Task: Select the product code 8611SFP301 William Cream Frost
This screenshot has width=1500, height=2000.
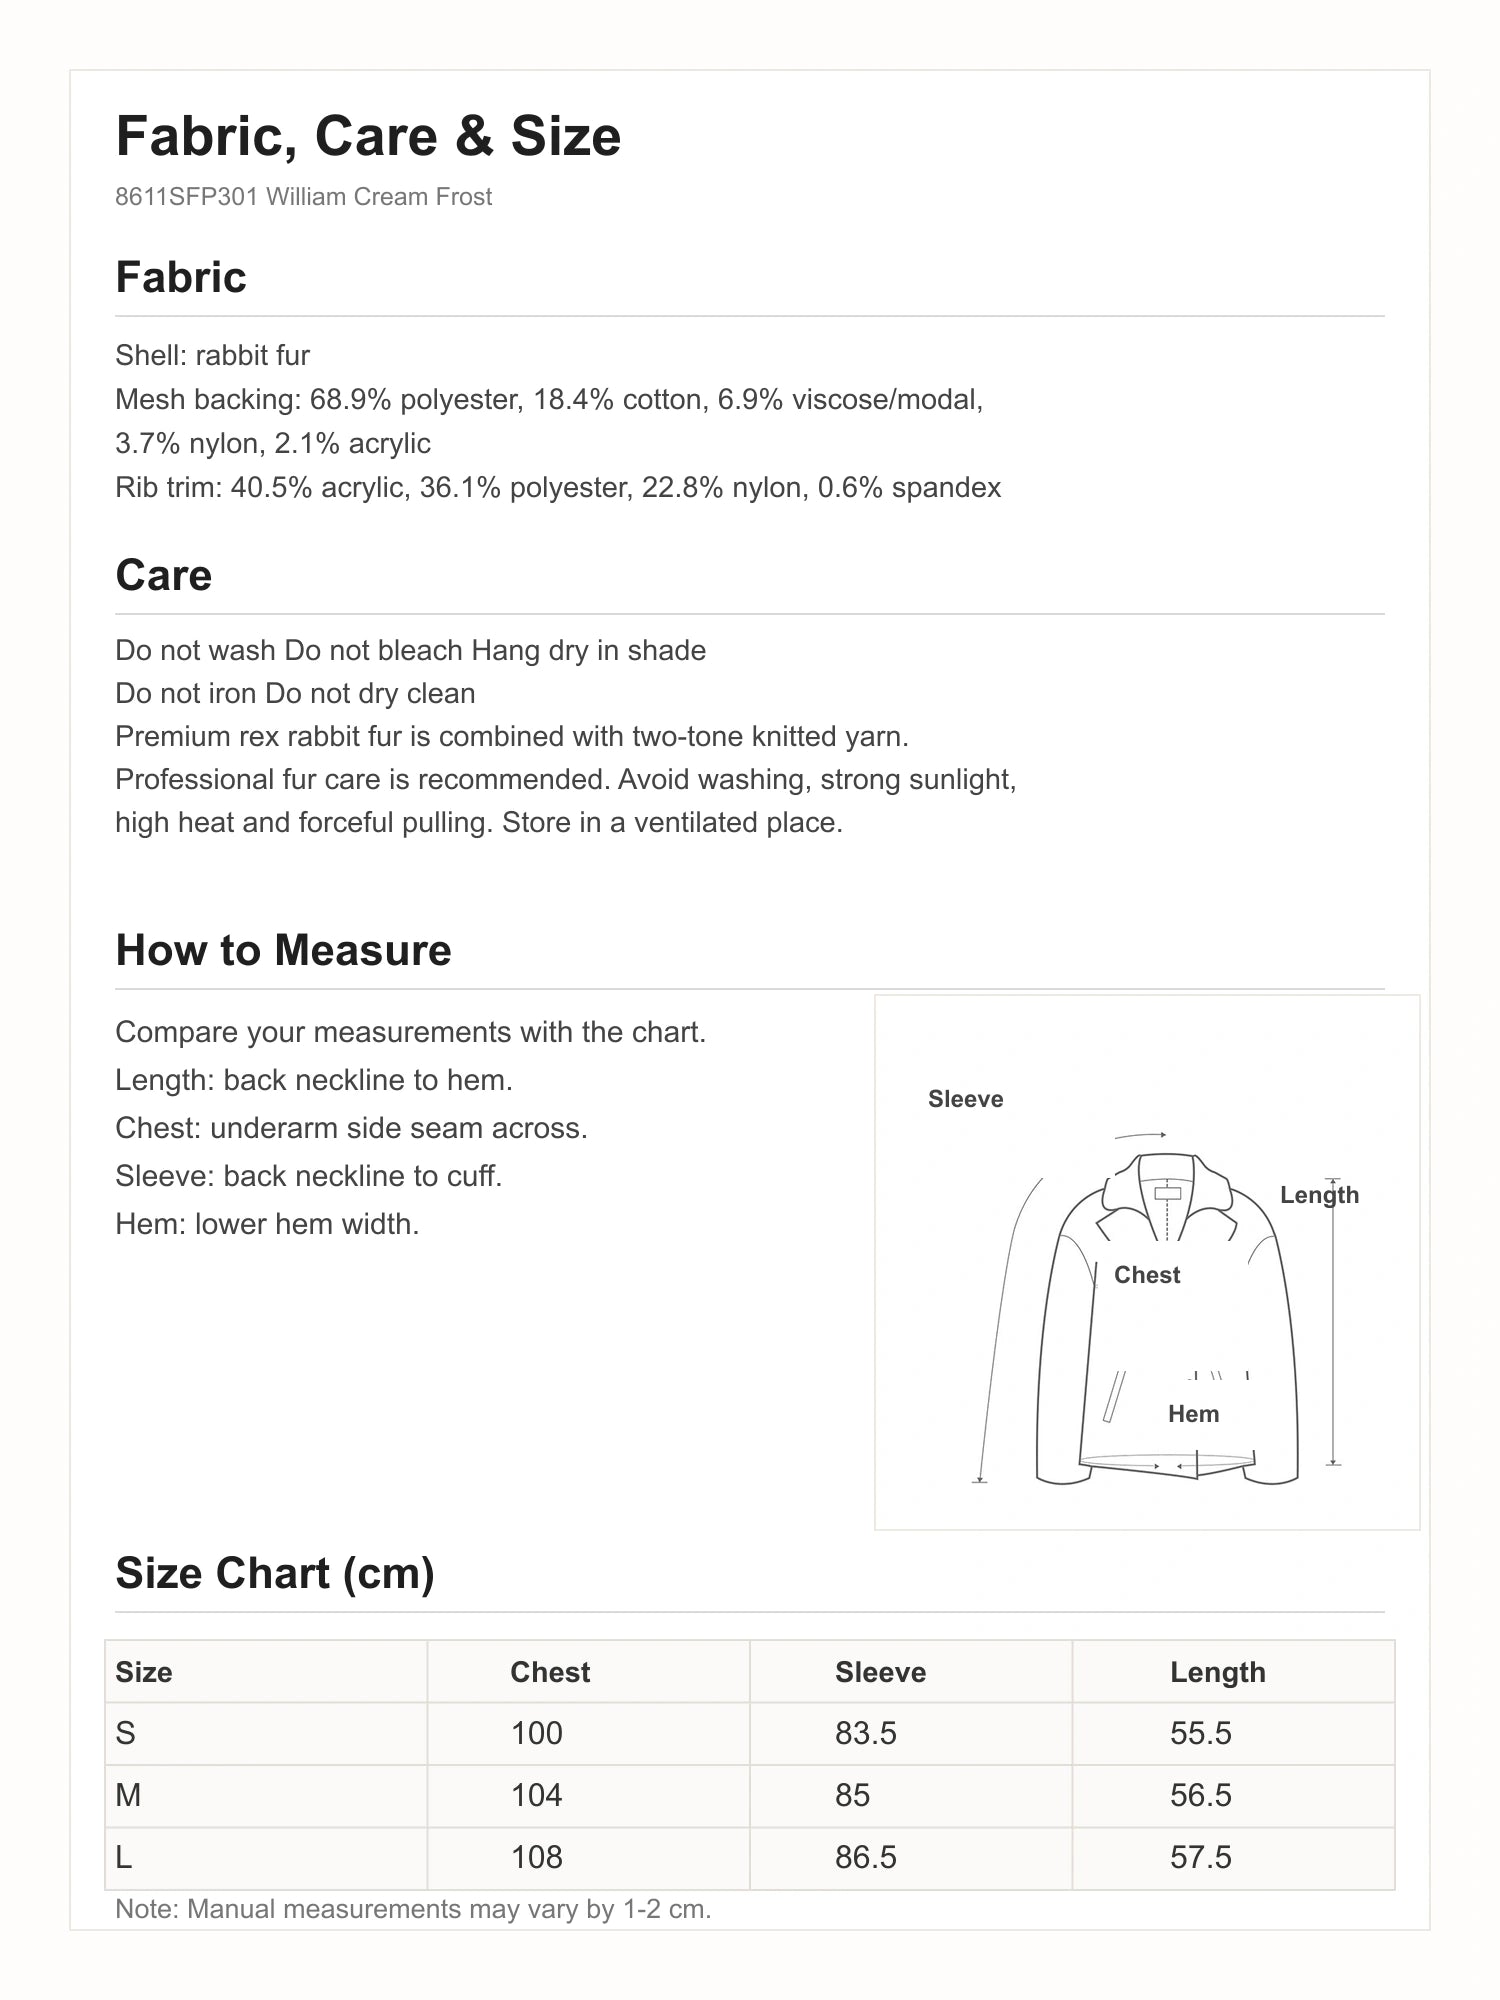Action: (x=303, y=197)
